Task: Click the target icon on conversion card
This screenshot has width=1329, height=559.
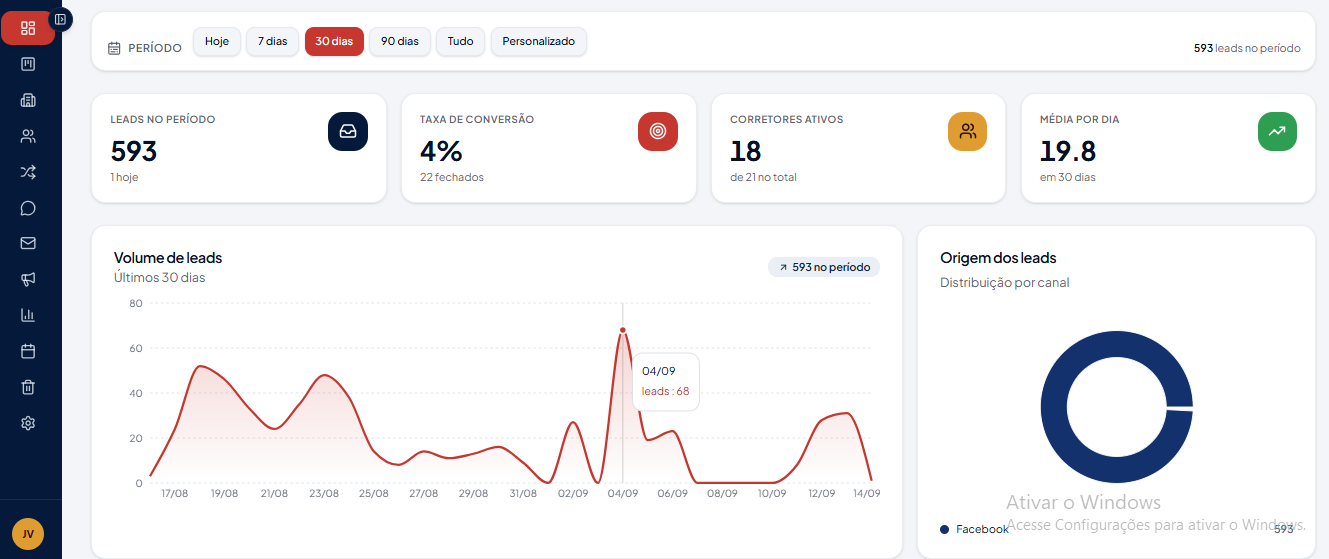Action: tap(658, 131)
